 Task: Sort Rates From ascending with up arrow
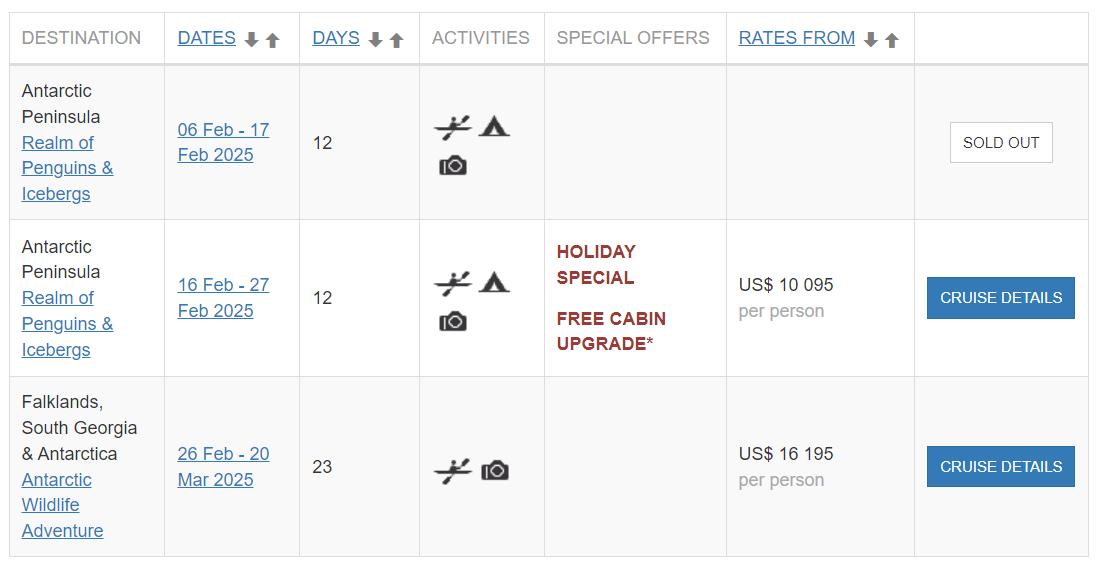(x=891, y=40)
